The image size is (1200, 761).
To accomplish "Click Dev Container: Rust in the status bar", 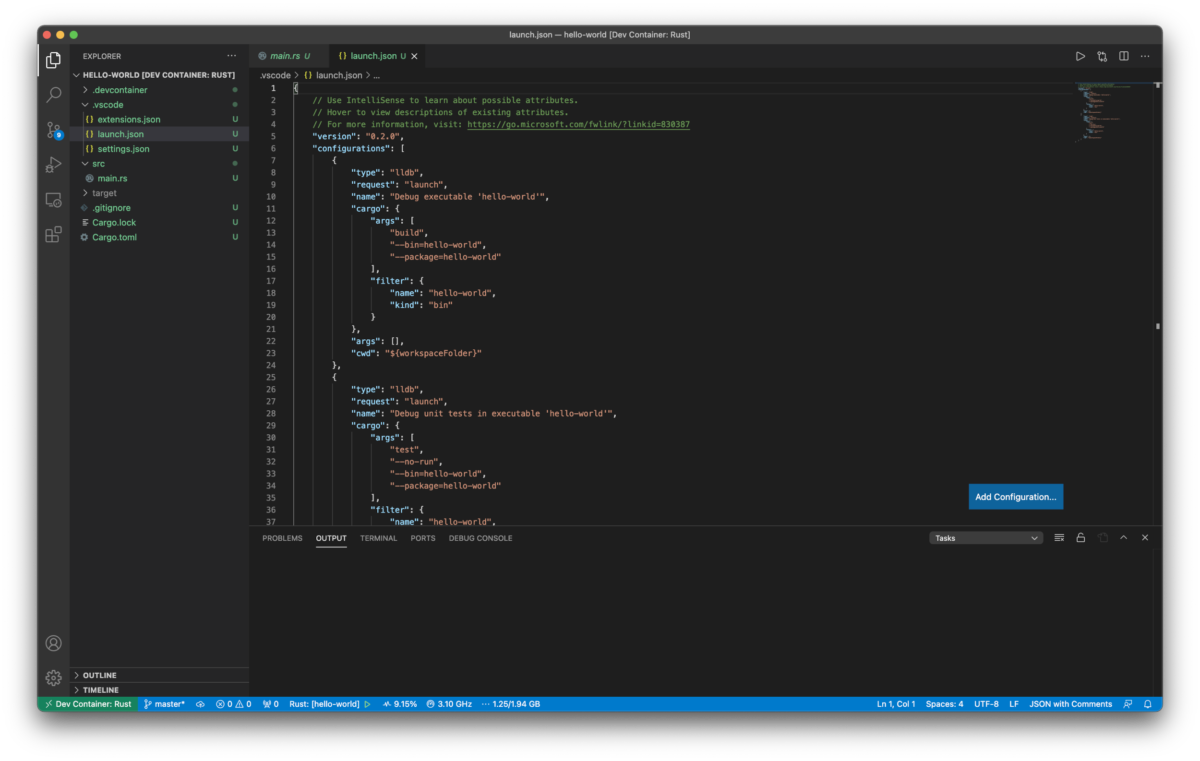I will [87, 704].
